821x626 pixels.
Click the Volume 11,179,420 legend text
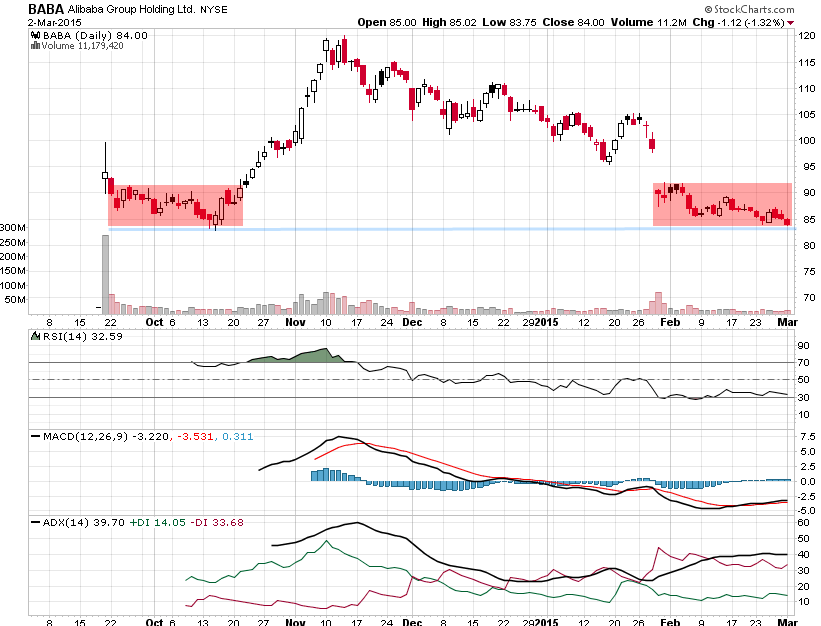[82, 46]
